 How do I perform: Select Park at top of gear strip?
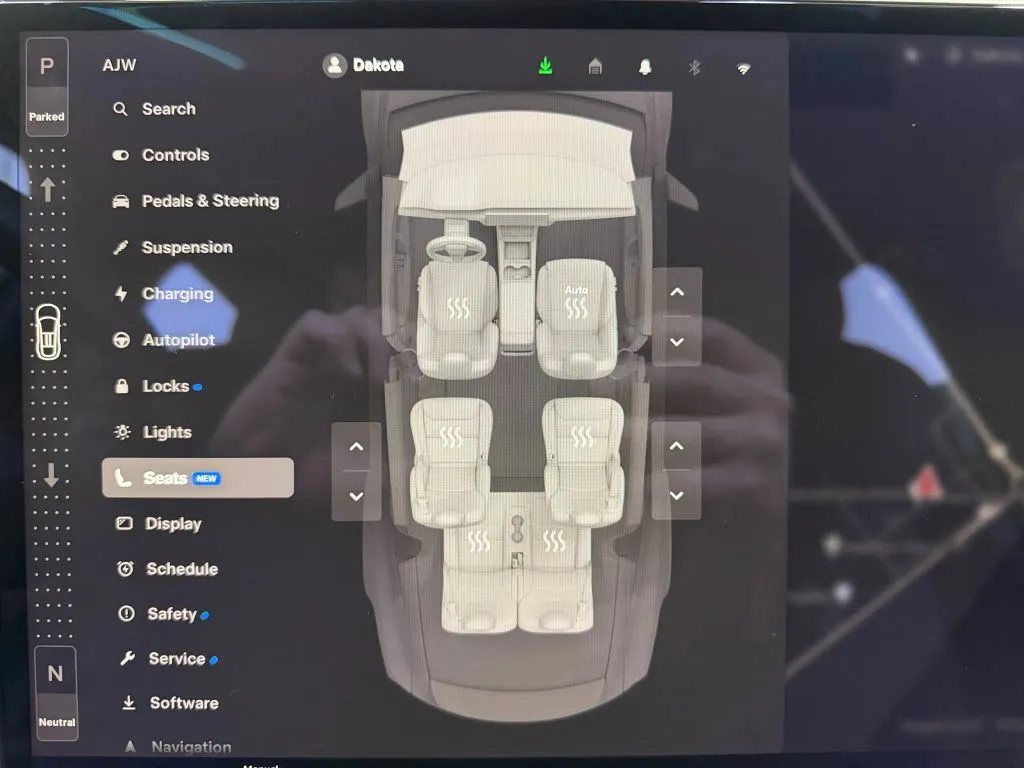click(x=47, y=86)
